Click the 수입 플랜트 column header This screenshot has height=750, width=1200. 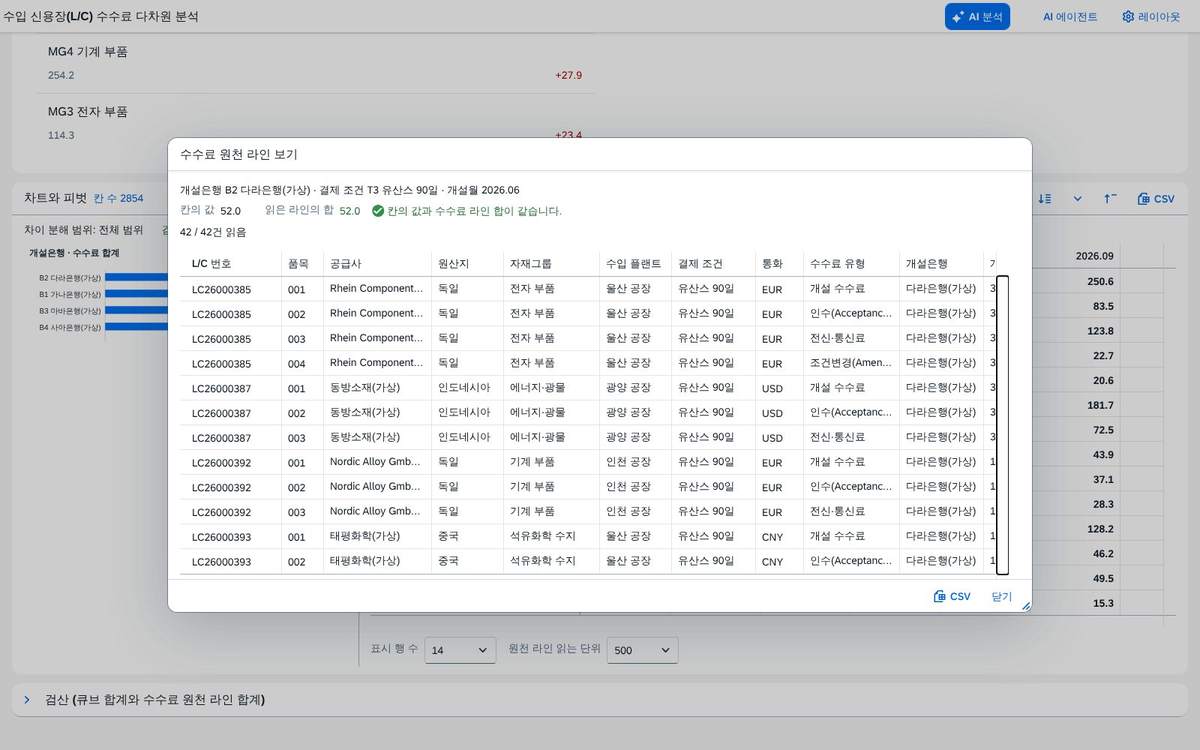[x=633, y=264]
